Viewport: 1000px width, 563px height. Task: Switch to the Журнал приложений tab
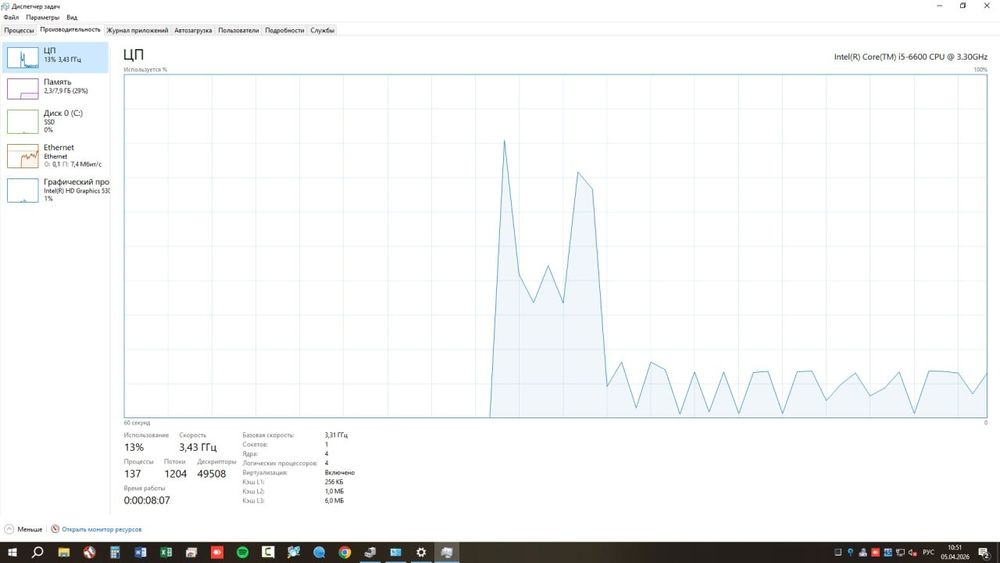[x=137, y=30]
